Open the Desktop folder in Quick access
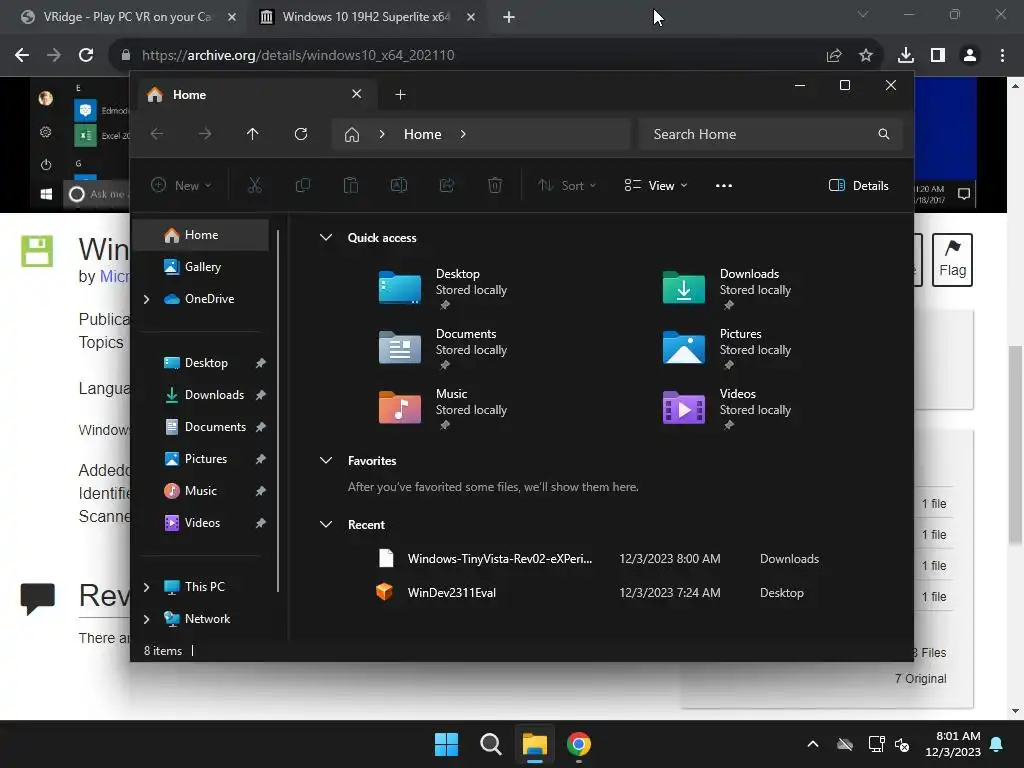The image size is (1024, 768). 443,288
